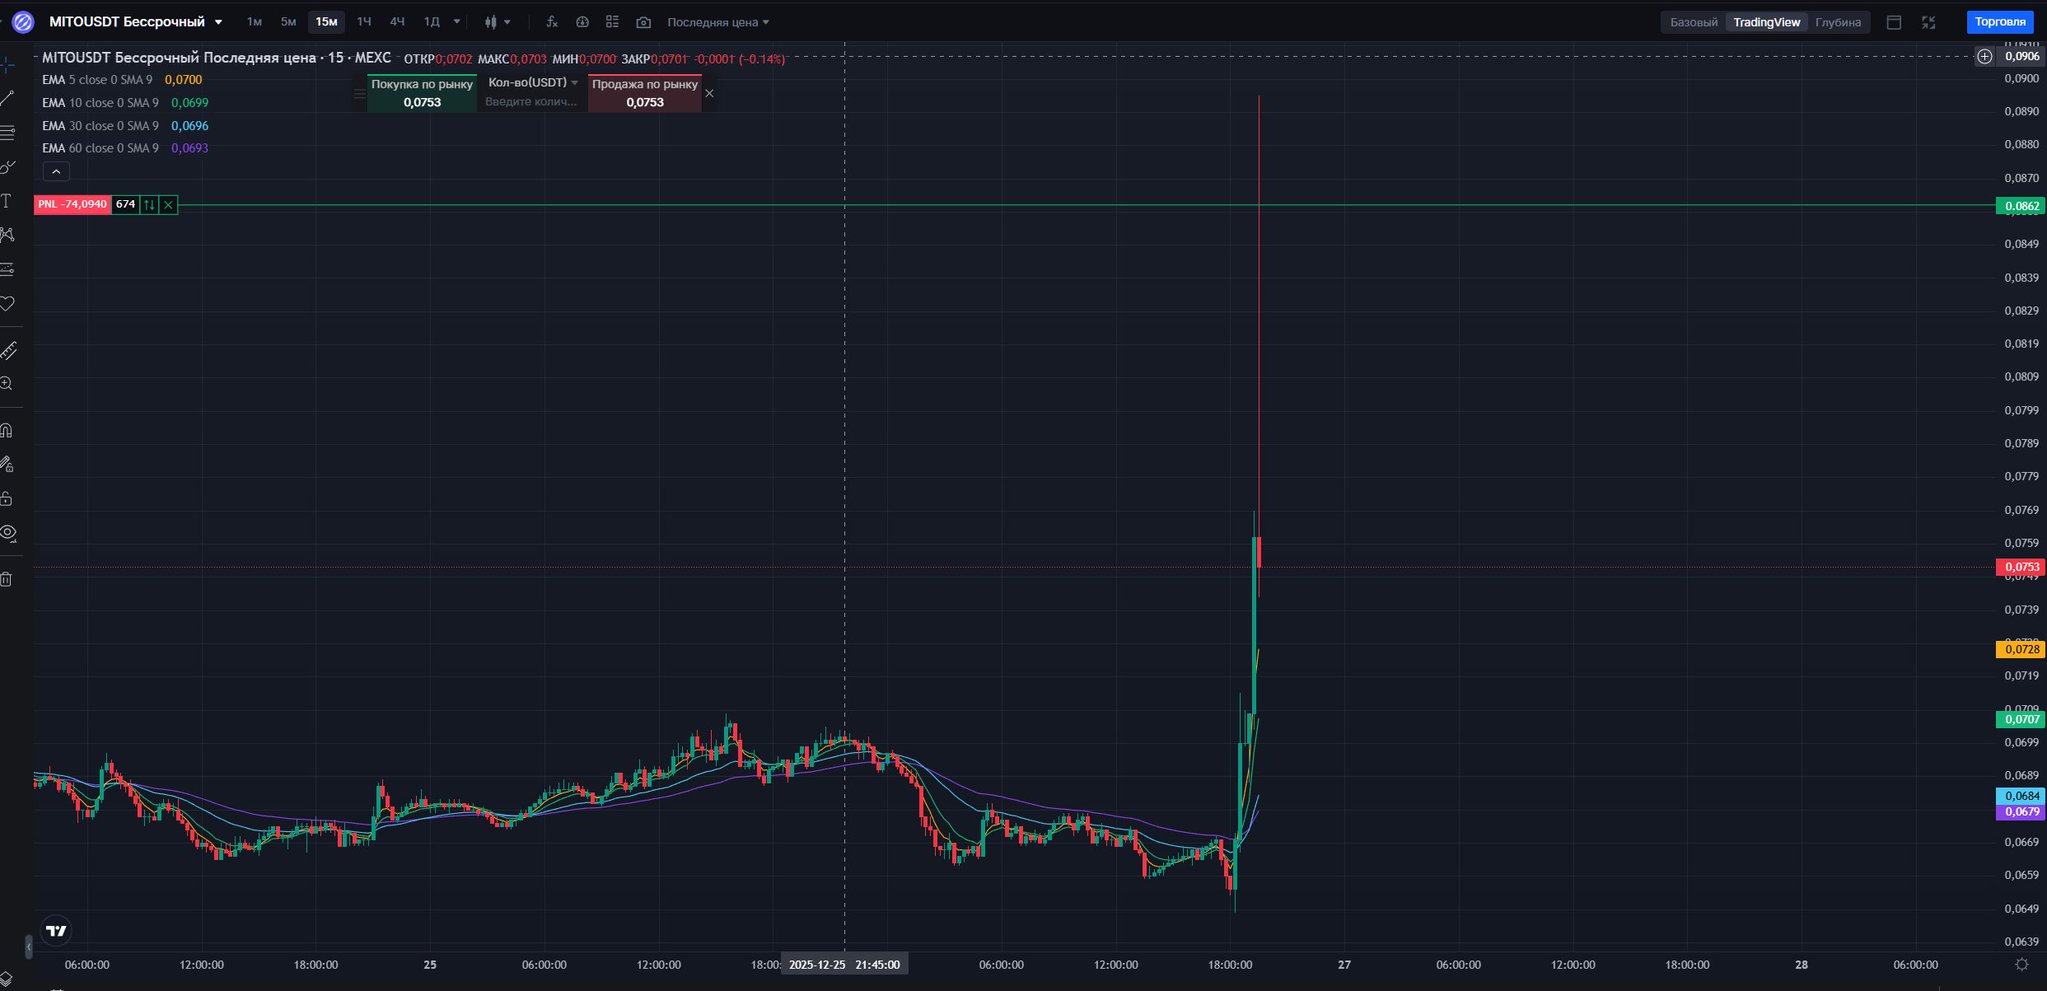2047x991 pixels.
Task: Collapse the indicator legend list
Action: 56,172
